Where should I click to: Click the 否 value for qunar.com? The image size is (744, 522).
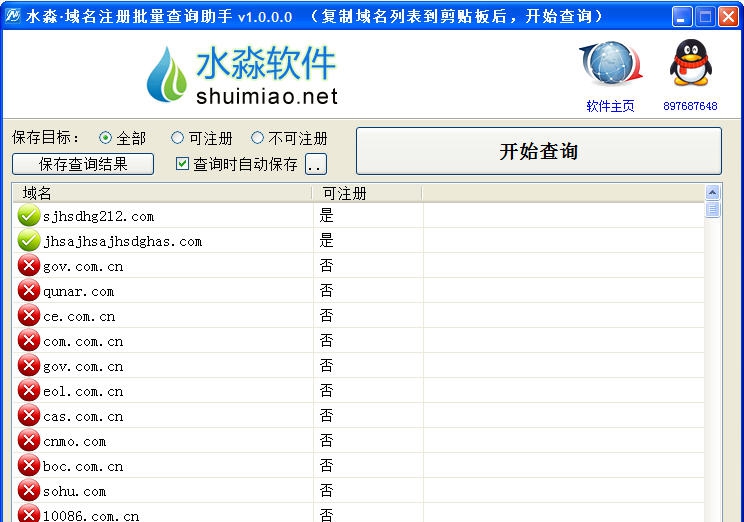click(326, 290)
